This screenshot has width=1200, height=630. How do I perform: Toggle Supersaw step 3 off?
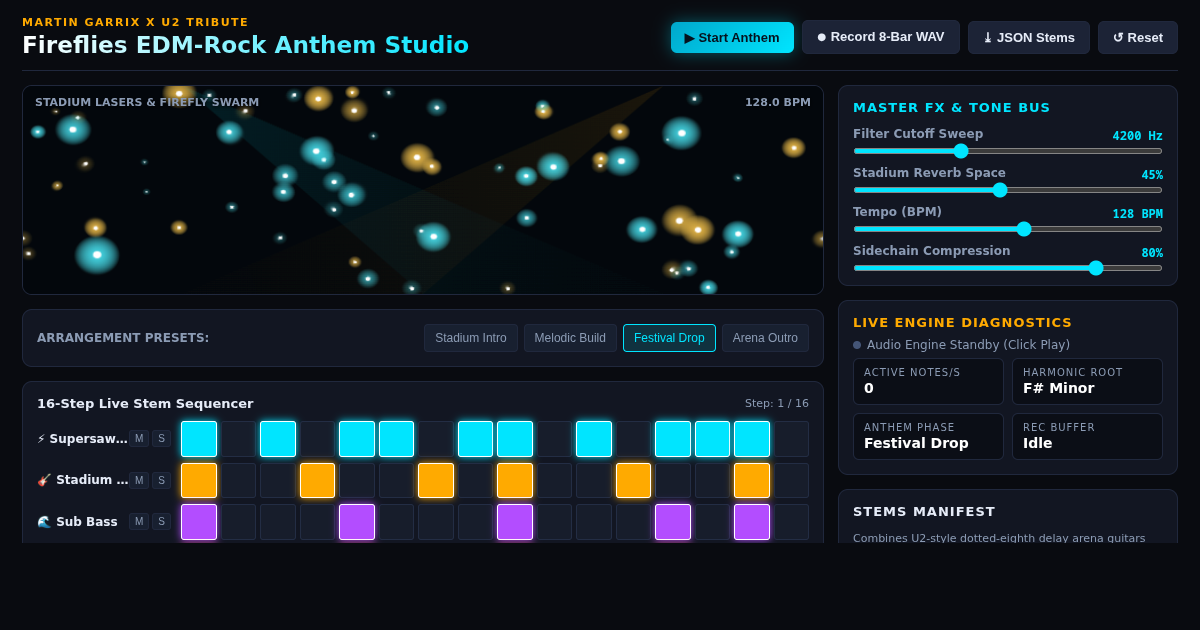click(x=278, y=439)
